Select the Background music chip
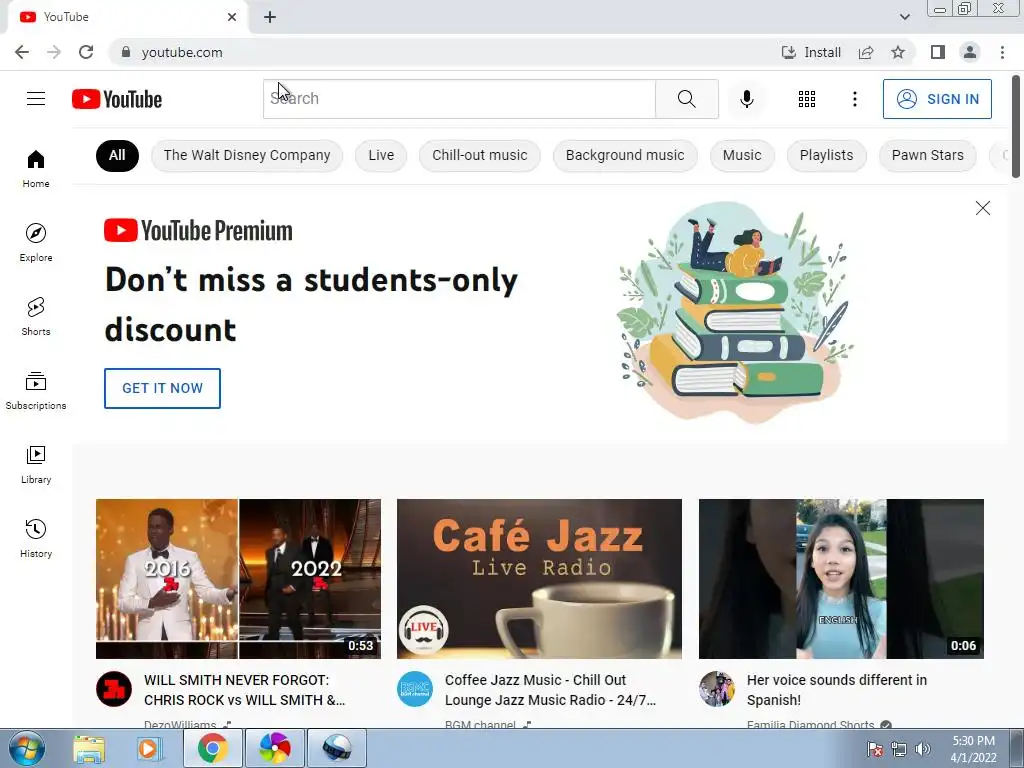Image resolution: width=1024 pixels, height=768 pixels. 625,155
